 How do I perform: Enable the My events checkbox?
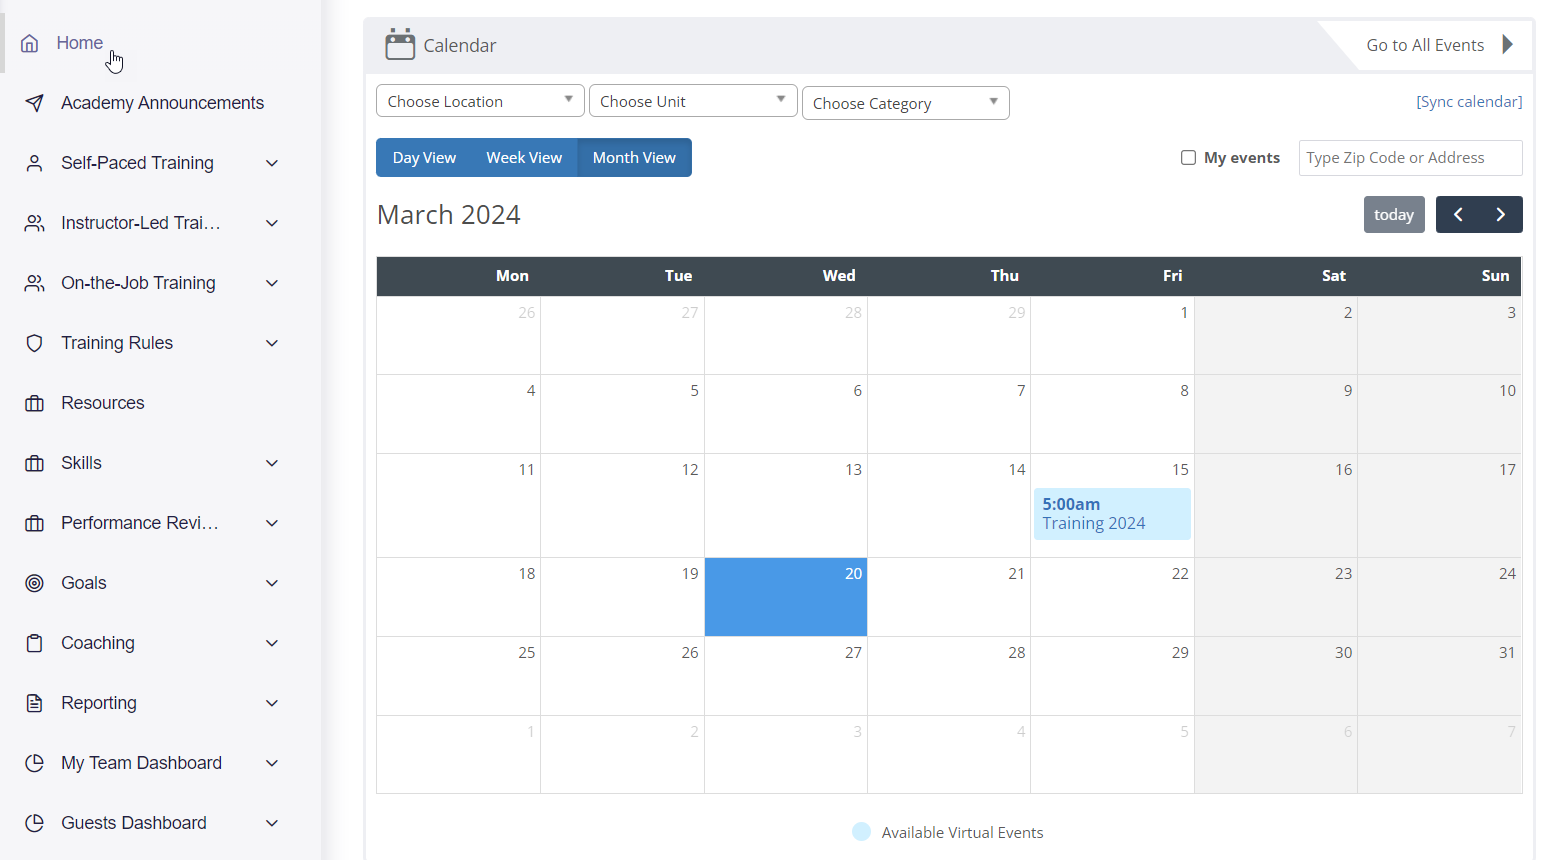(1188, 158)
